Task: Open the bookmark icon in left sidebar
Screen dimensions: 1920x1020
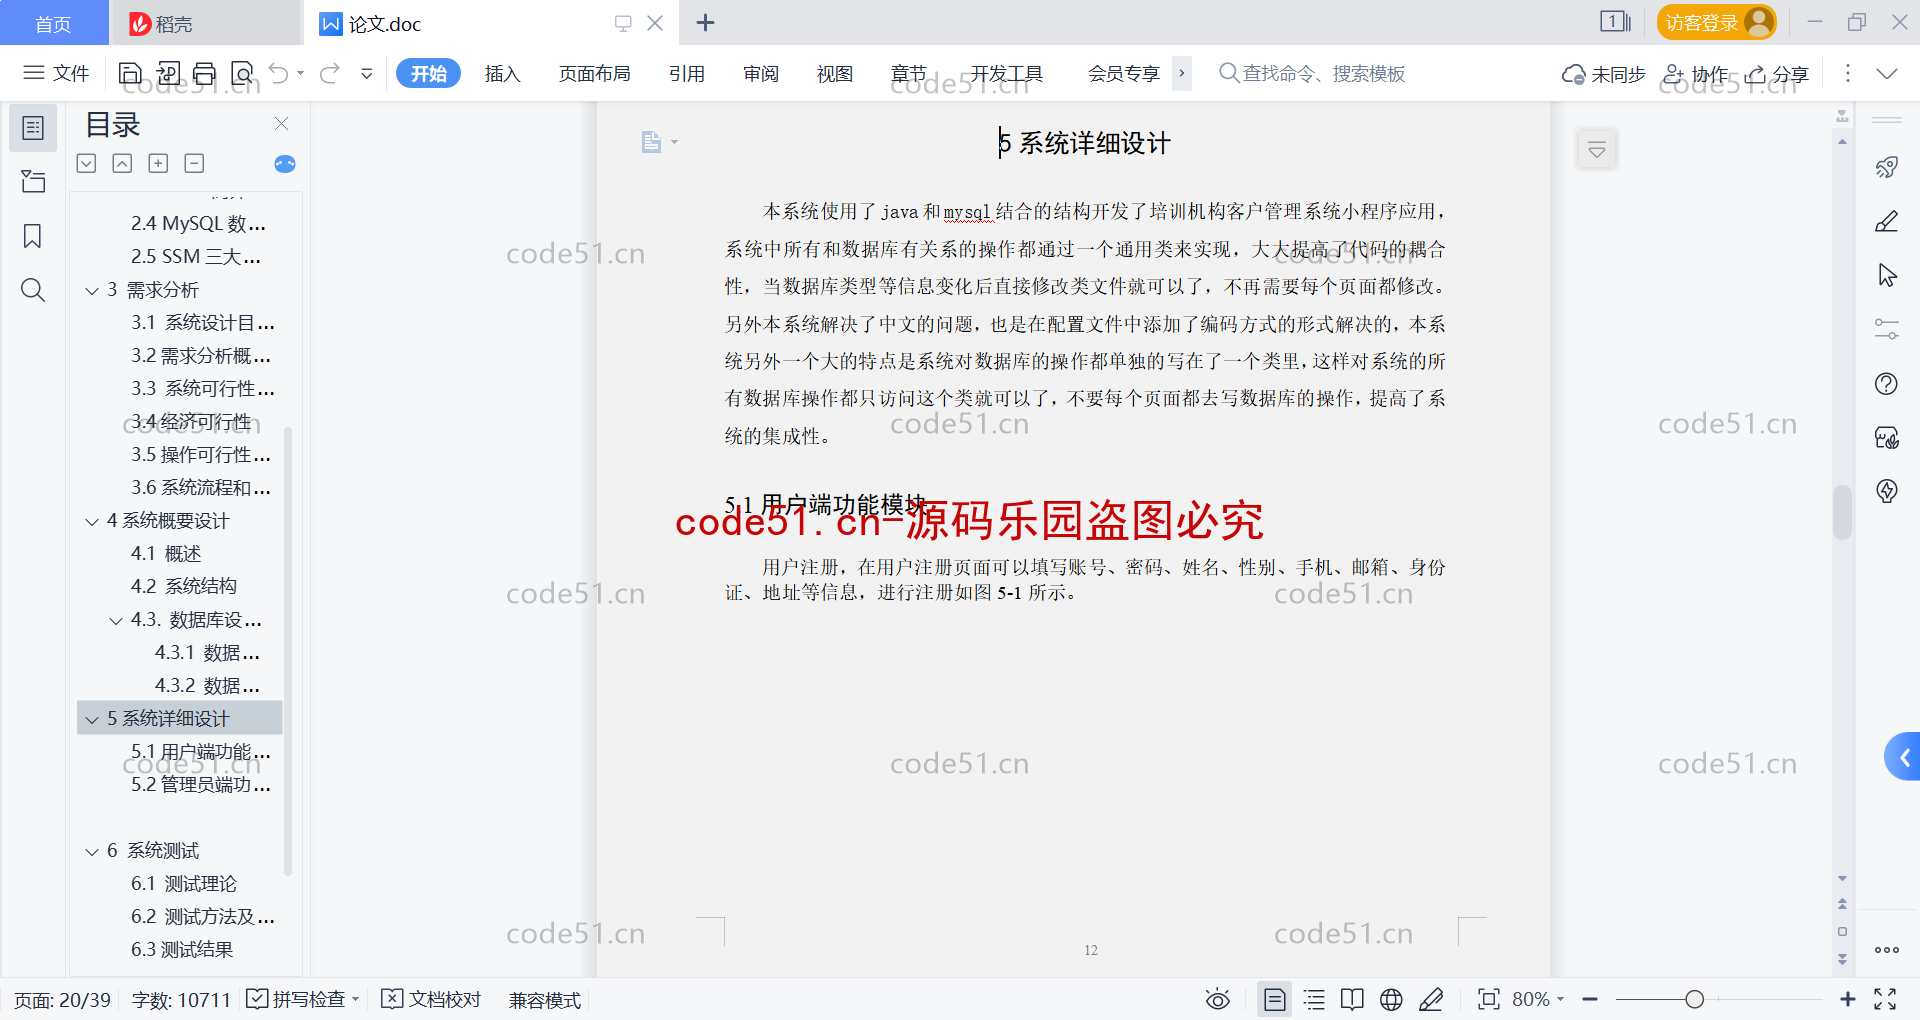Action: click(x=33, y=236)
